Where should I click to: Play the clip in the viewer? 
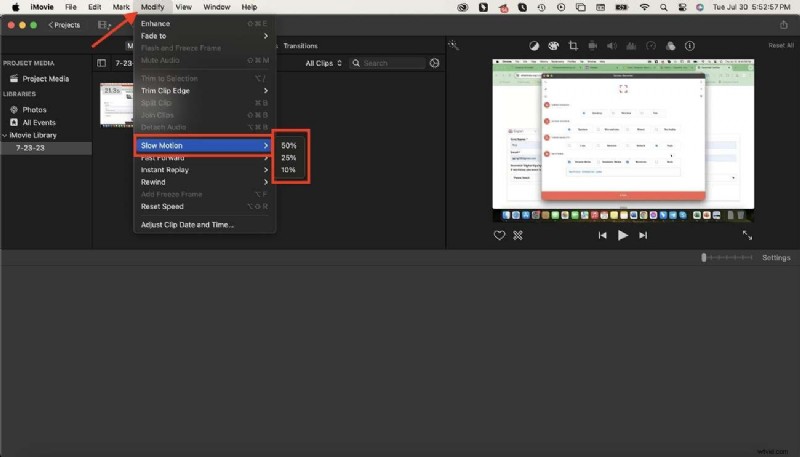click(622, 235)
